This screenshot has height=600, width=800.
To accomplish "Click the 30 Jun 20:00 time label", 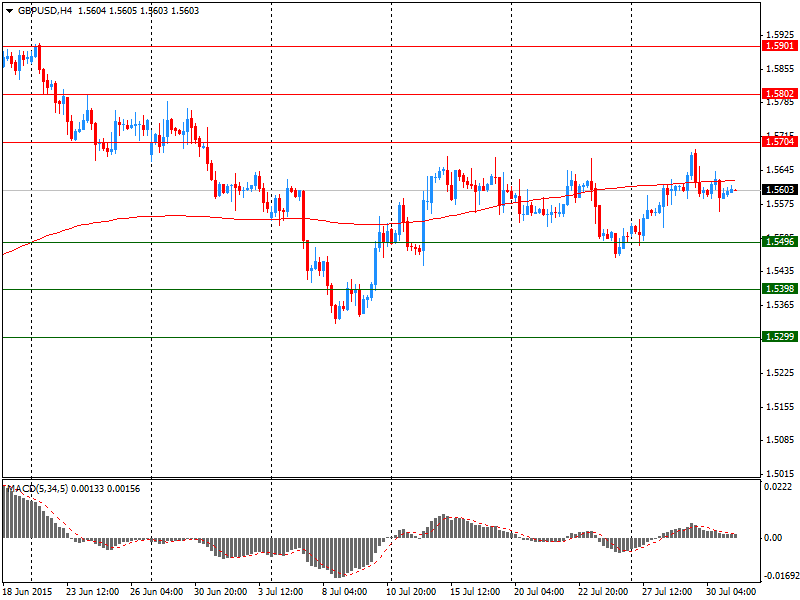I will (x=221, y=592).
